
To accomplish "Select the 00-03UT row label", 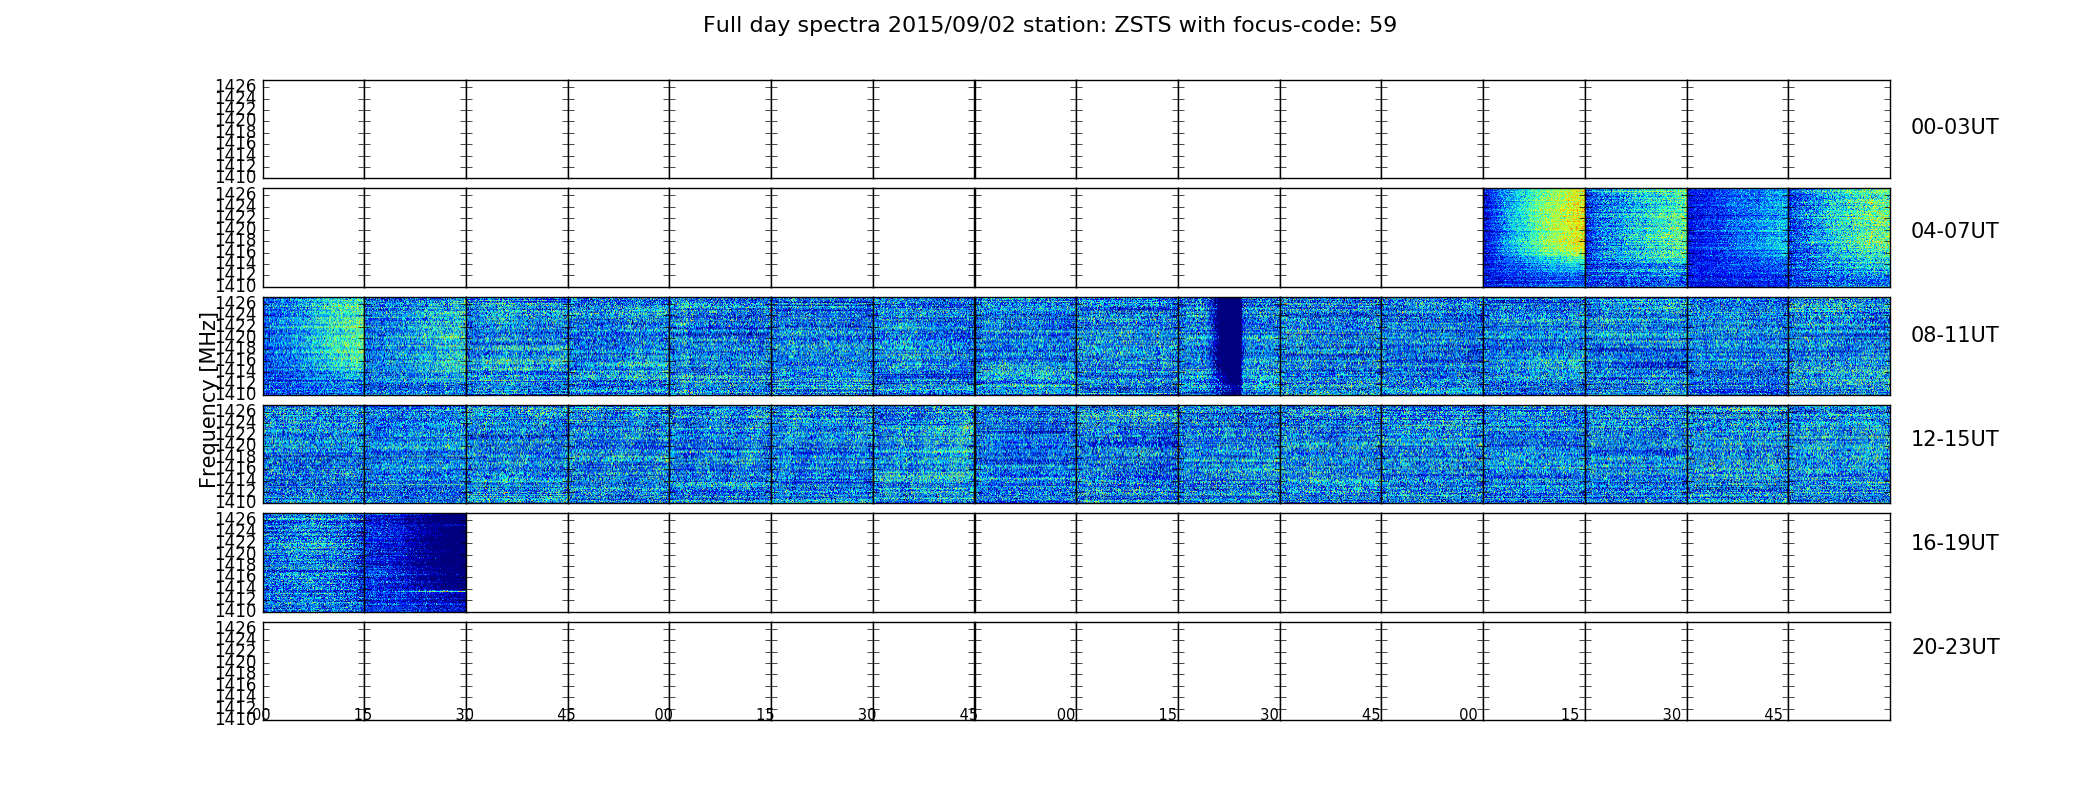I will point(1954,127).
